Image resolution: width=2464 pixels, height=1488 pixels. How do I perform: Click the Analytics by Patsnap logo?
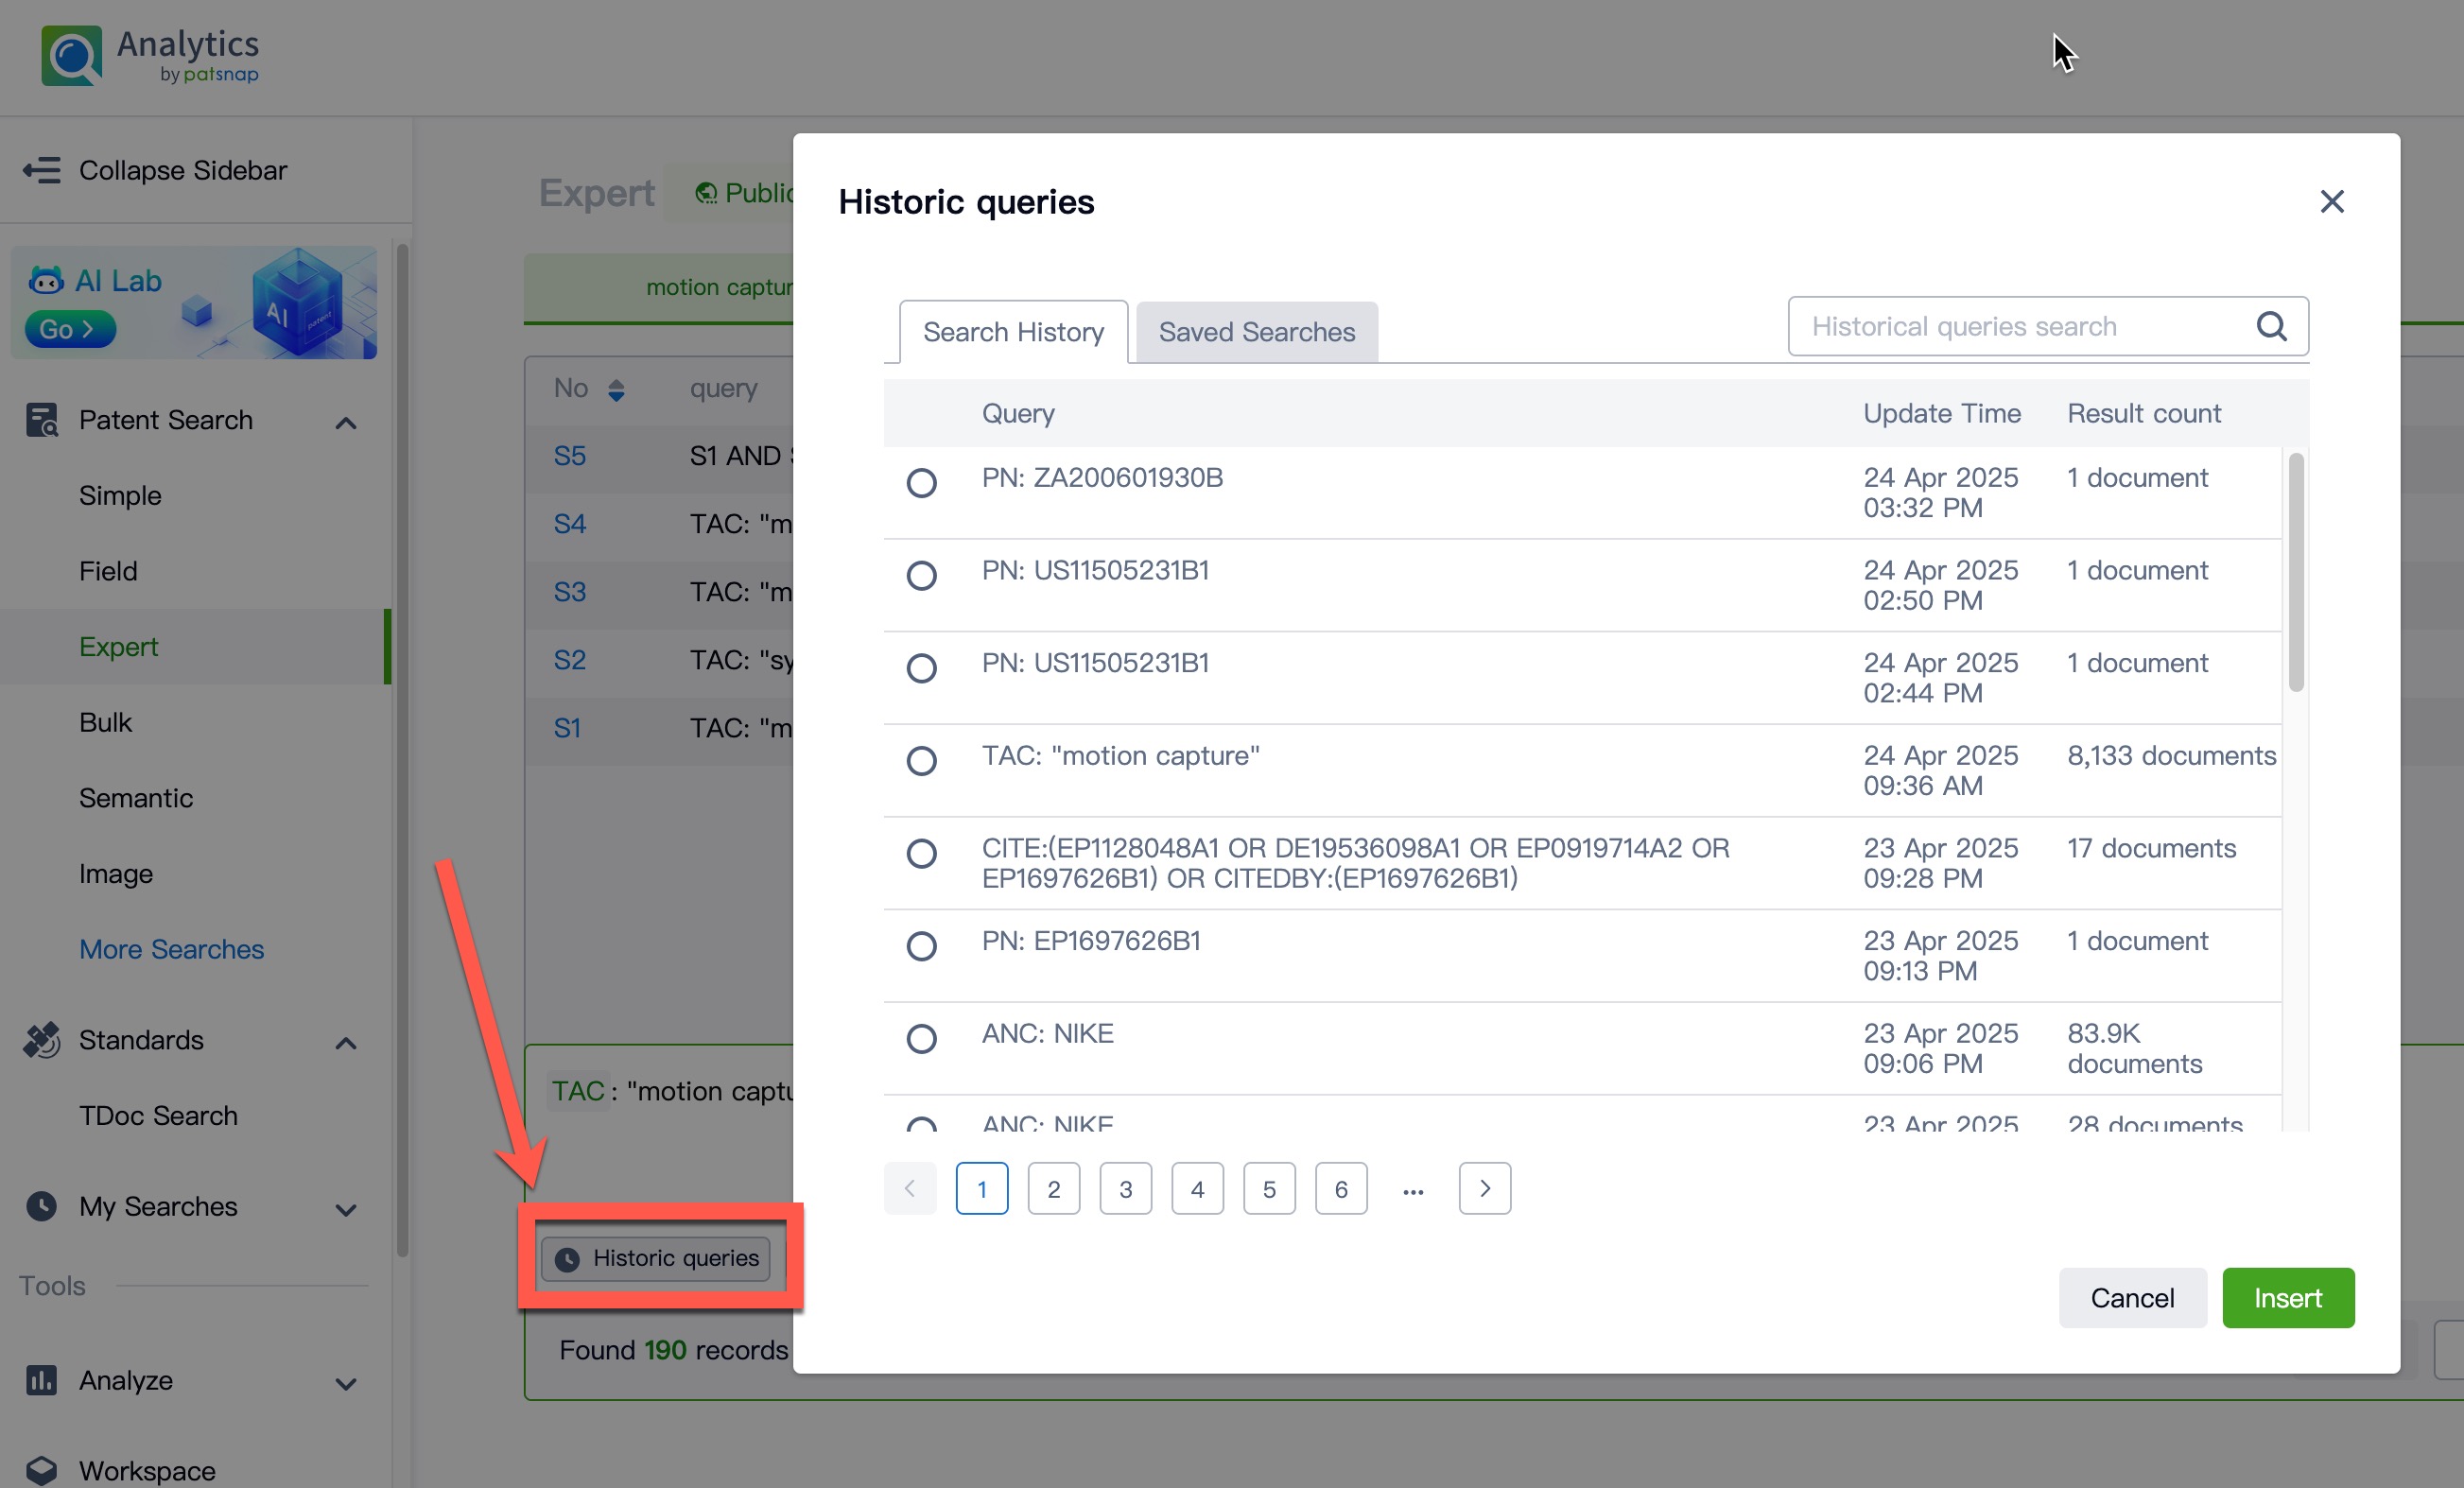pos(150,55)
